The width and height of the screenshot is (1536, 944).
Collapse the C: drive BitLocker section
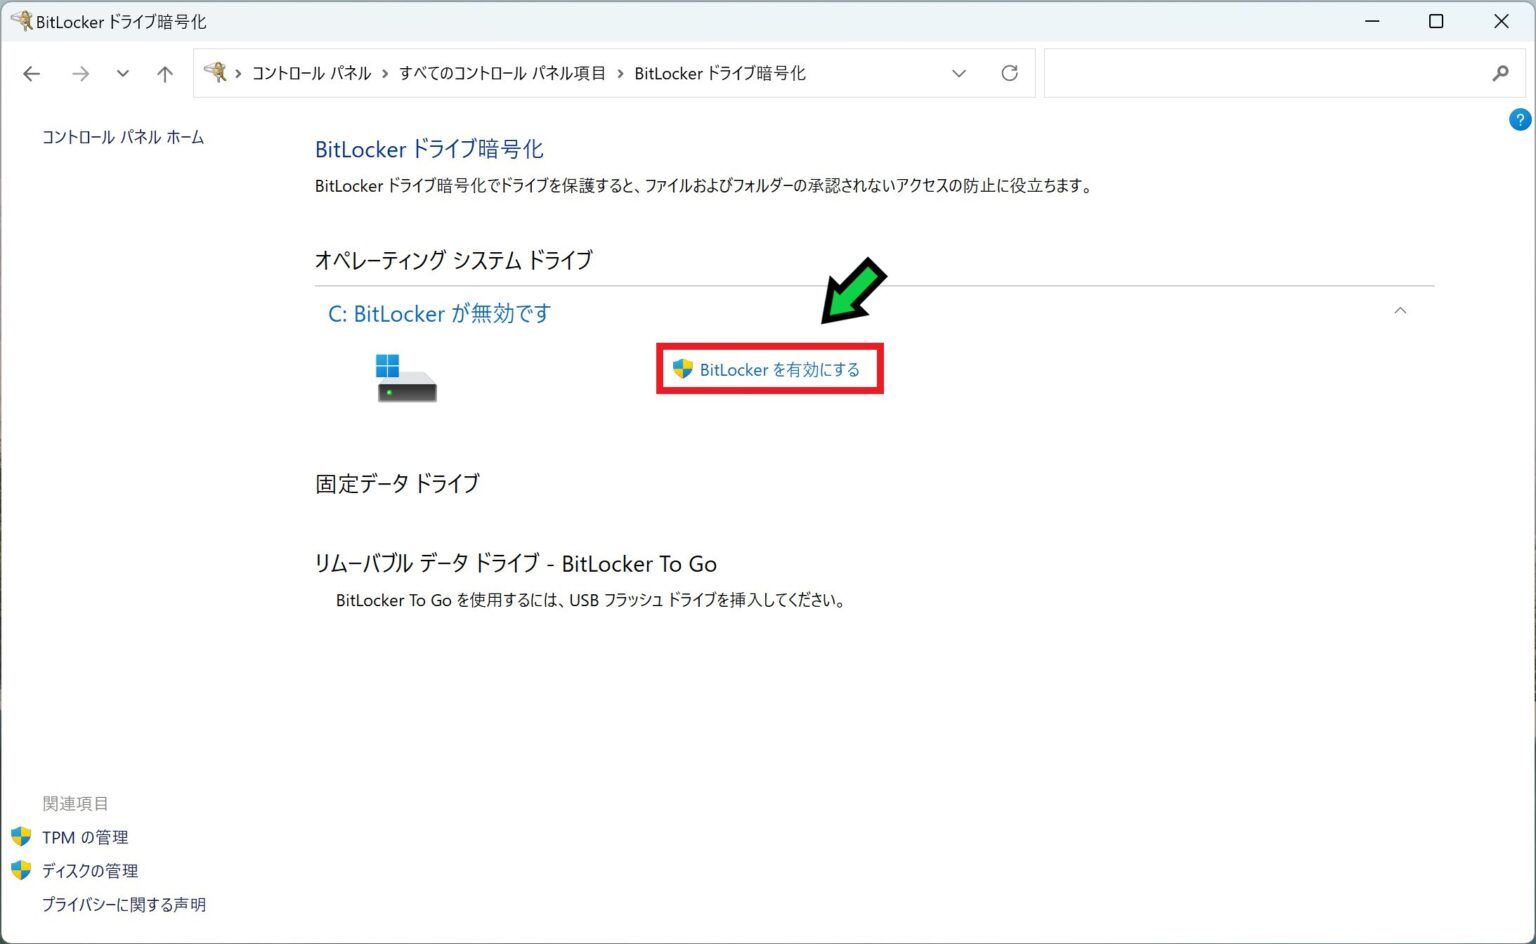(x=1400, y=311)
